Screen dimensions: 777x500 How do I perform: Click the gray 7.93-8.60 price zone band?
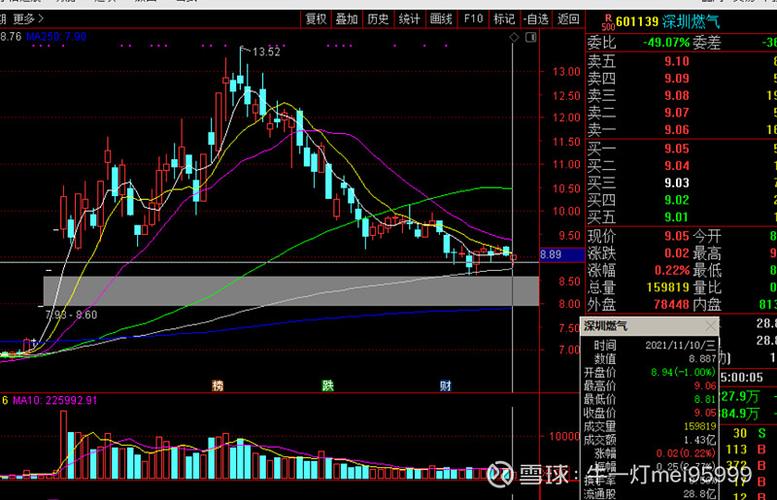click(x=291, y=291)
